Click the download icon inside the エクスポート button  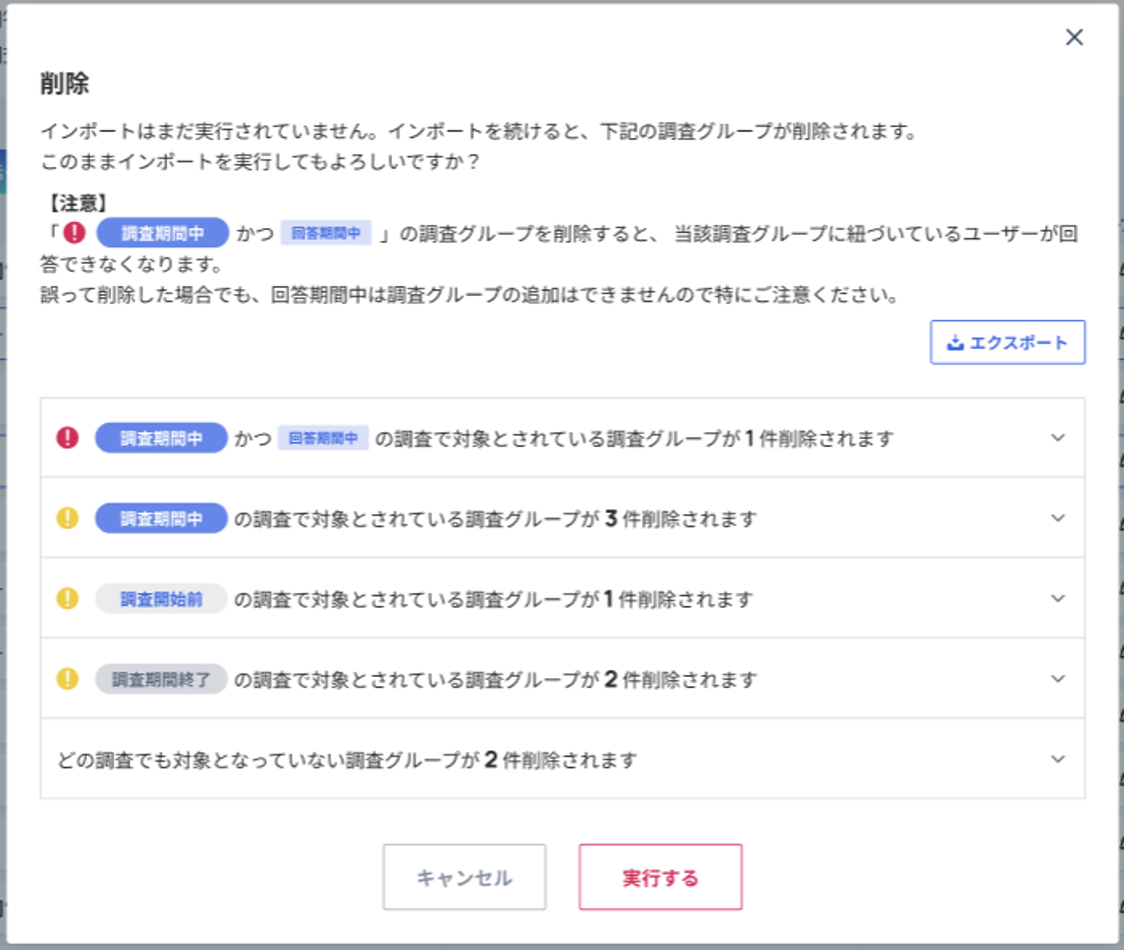coord(955,343)
